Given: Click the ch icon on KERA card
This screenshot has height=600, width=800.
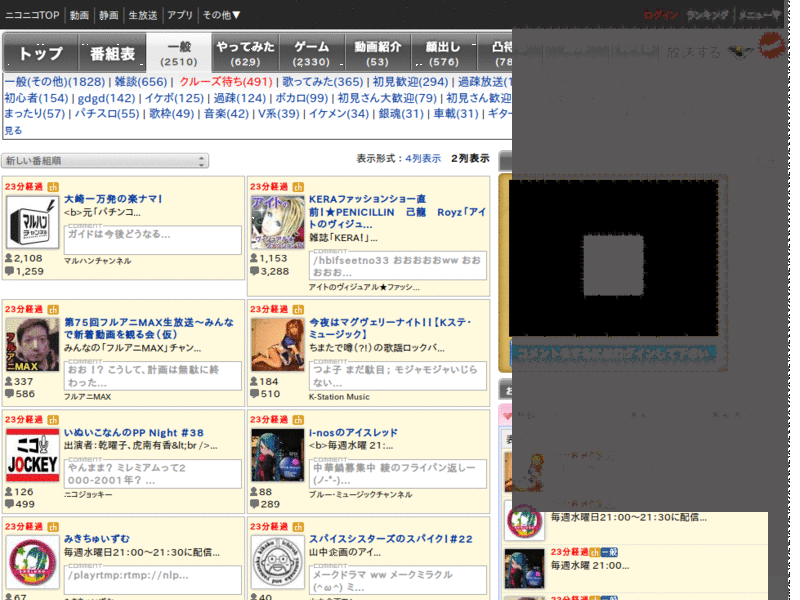Looking at the screenshot, I should coord(298,187).
